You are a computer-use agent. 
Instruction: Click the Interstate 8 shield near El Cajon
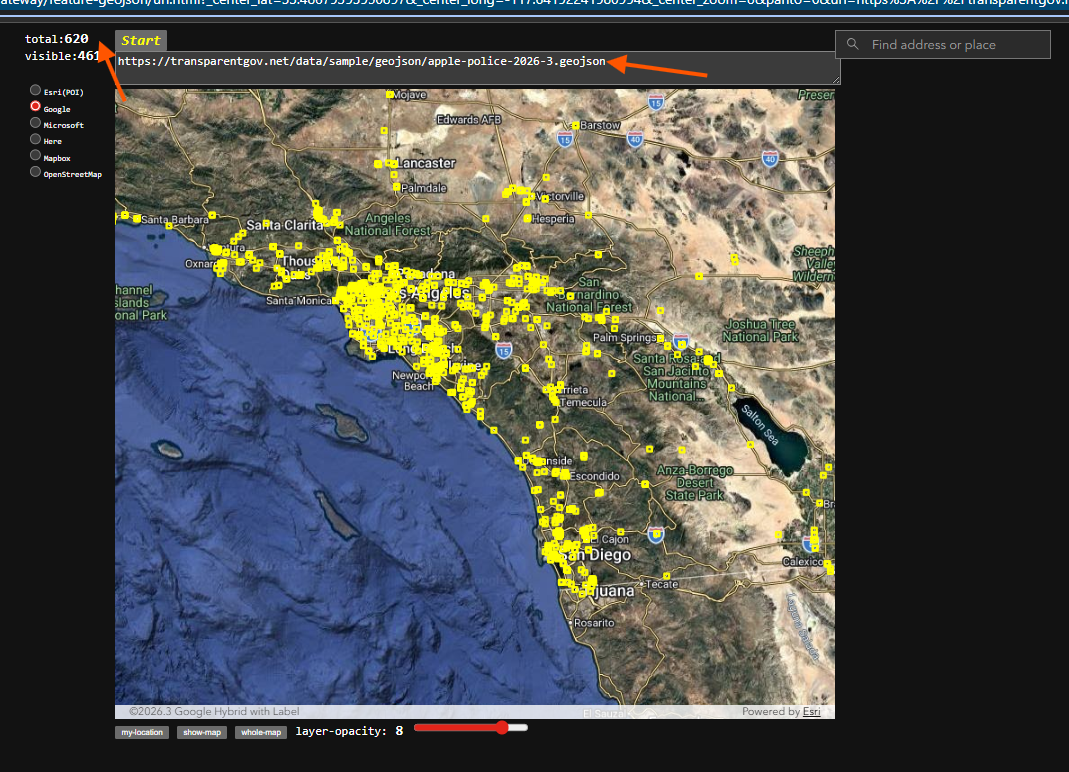click(655, 536)
